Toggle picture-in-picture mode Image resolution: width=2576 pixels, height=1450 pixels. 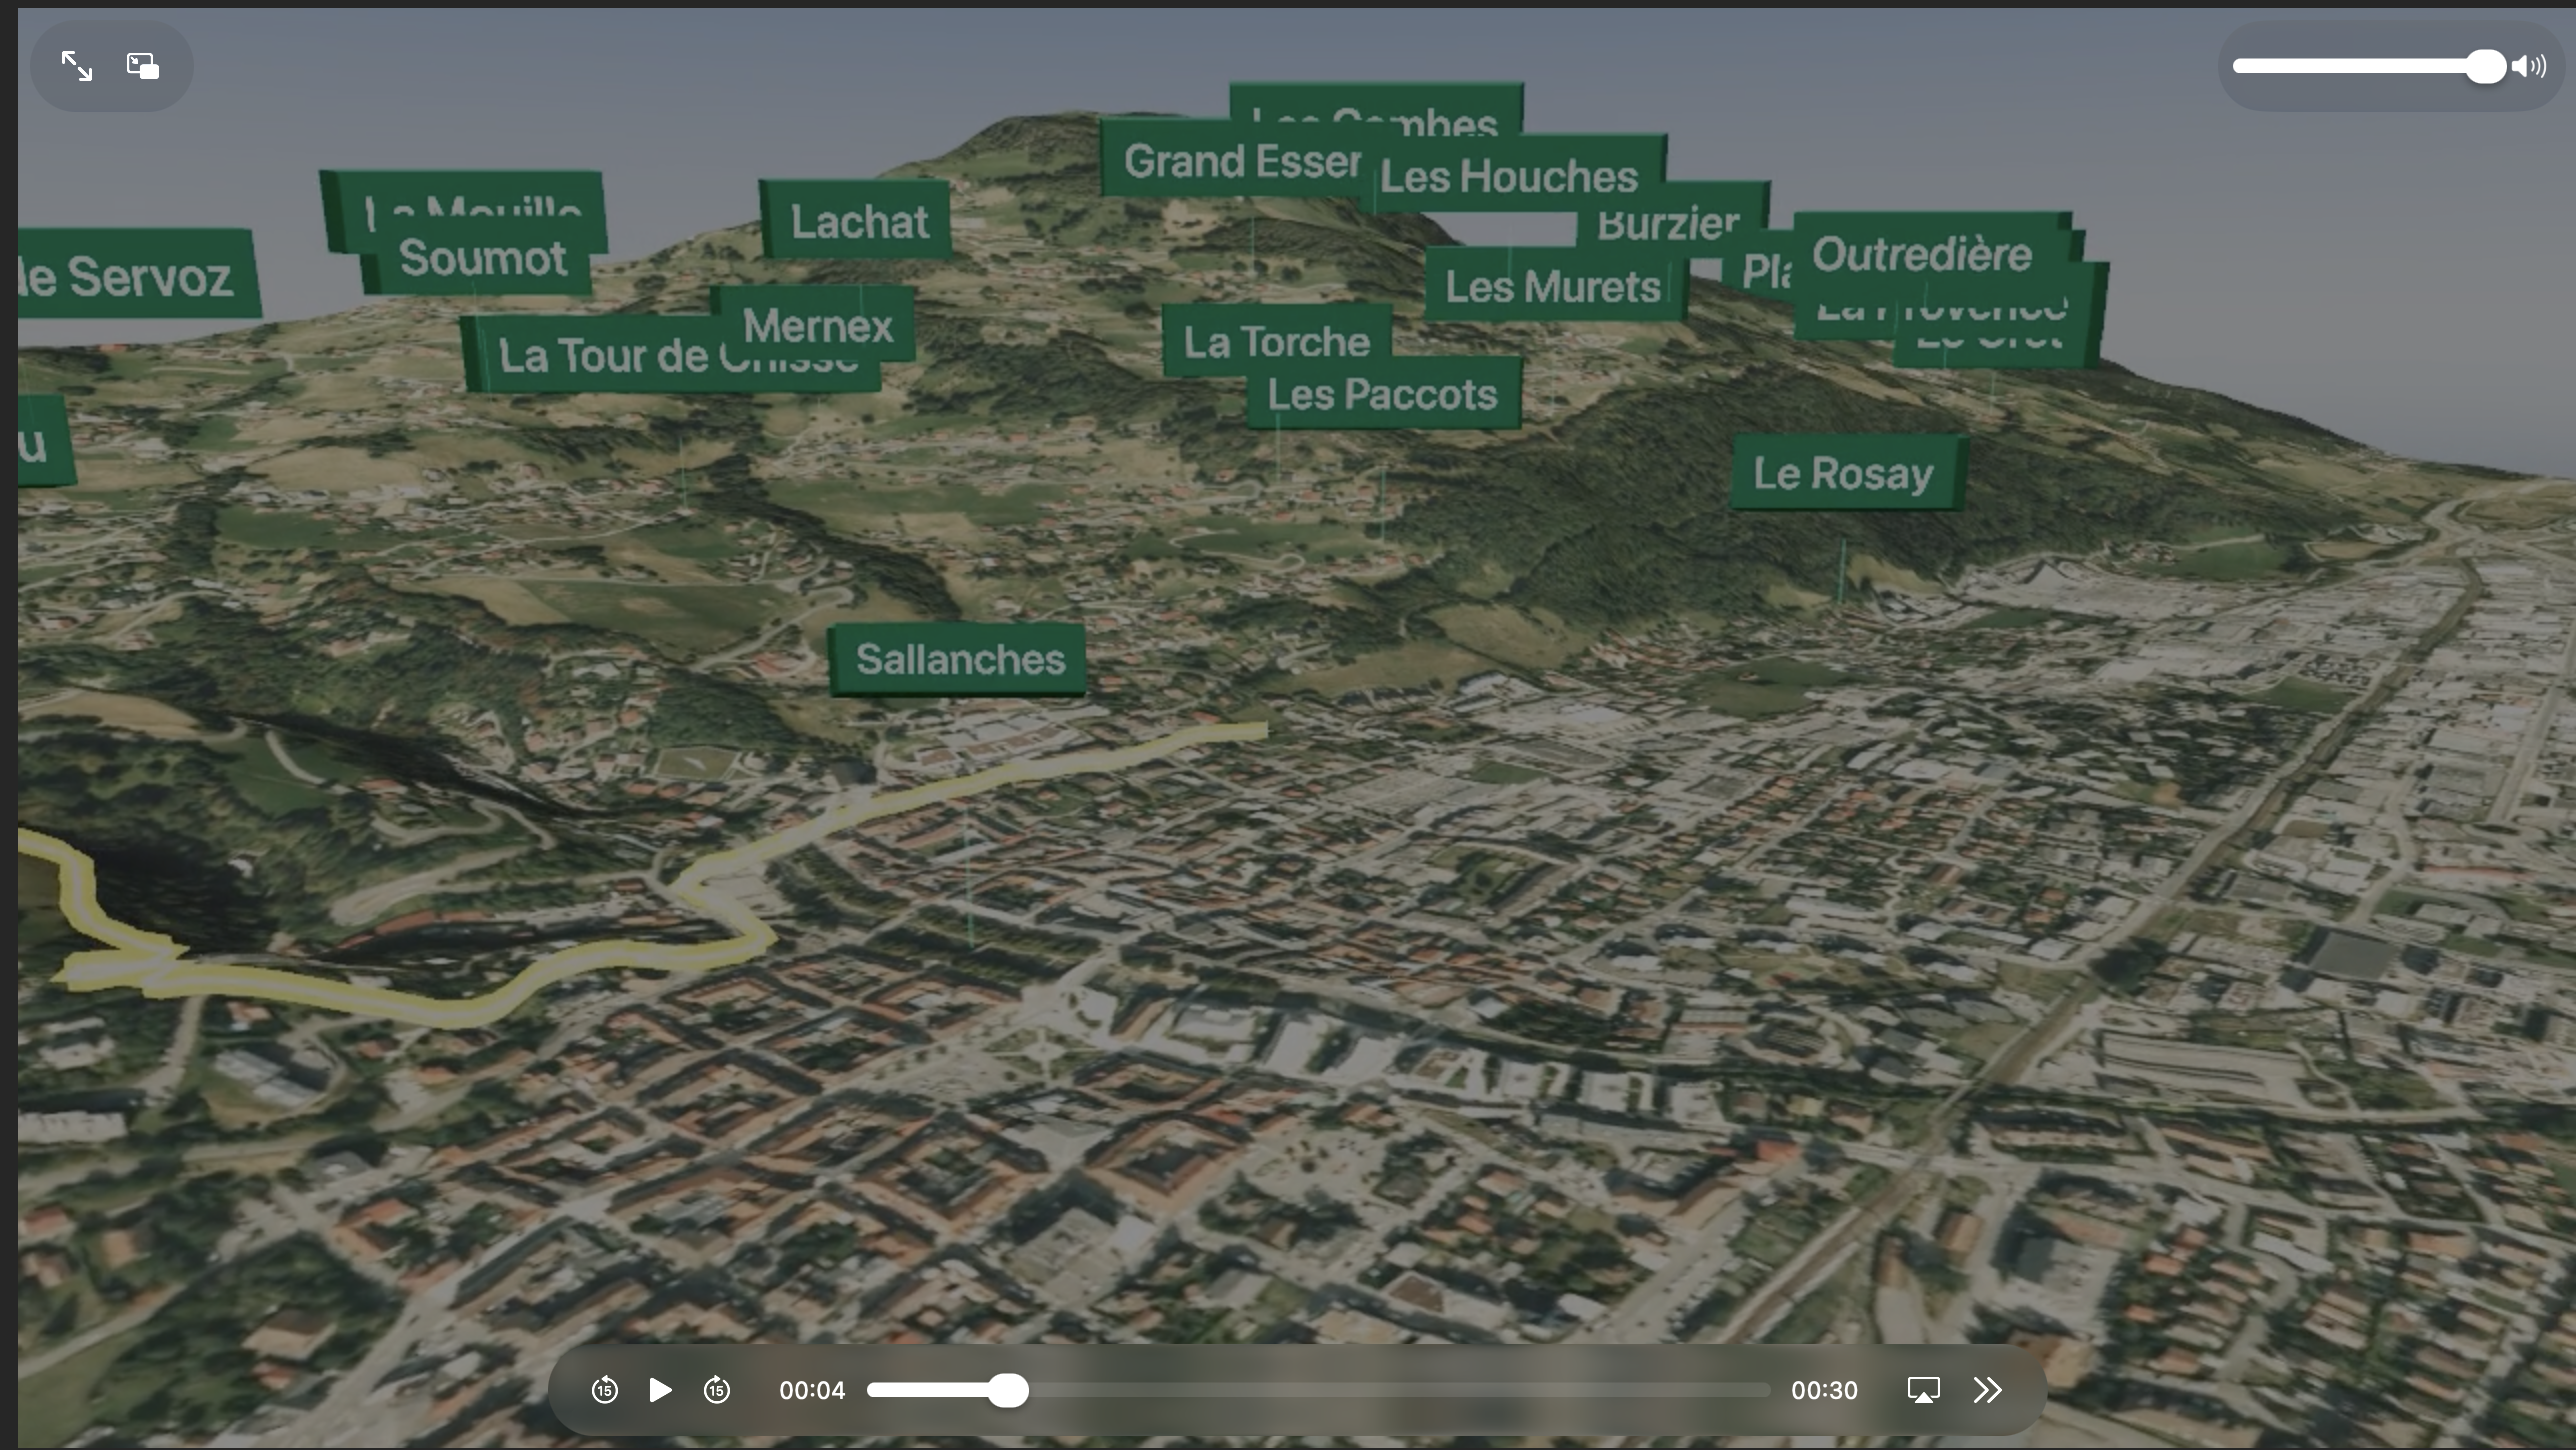tap(143, 66)
